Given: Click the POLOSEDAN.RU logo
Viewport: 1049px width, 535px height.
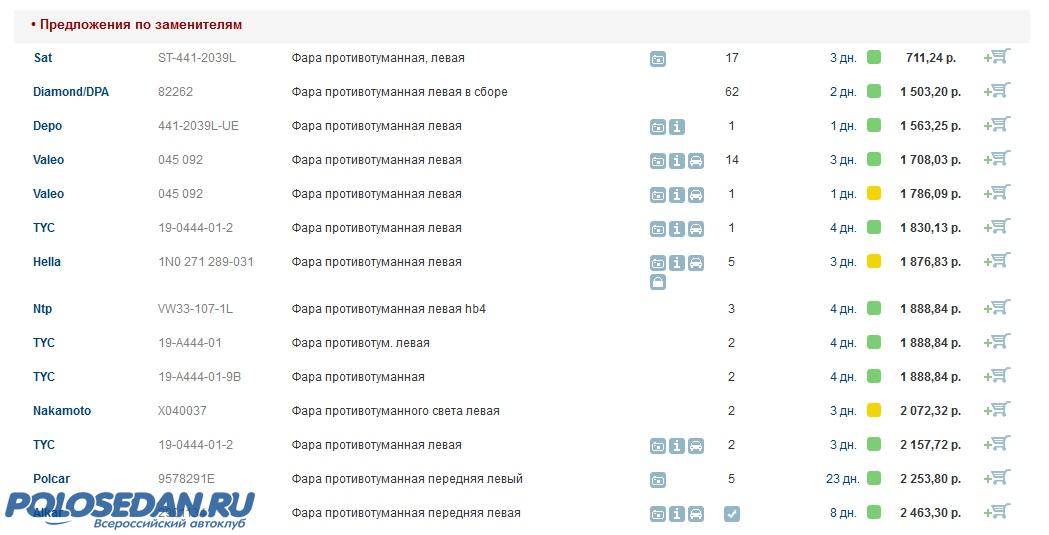Looking at the screenshot, I should tap(128, 507).
